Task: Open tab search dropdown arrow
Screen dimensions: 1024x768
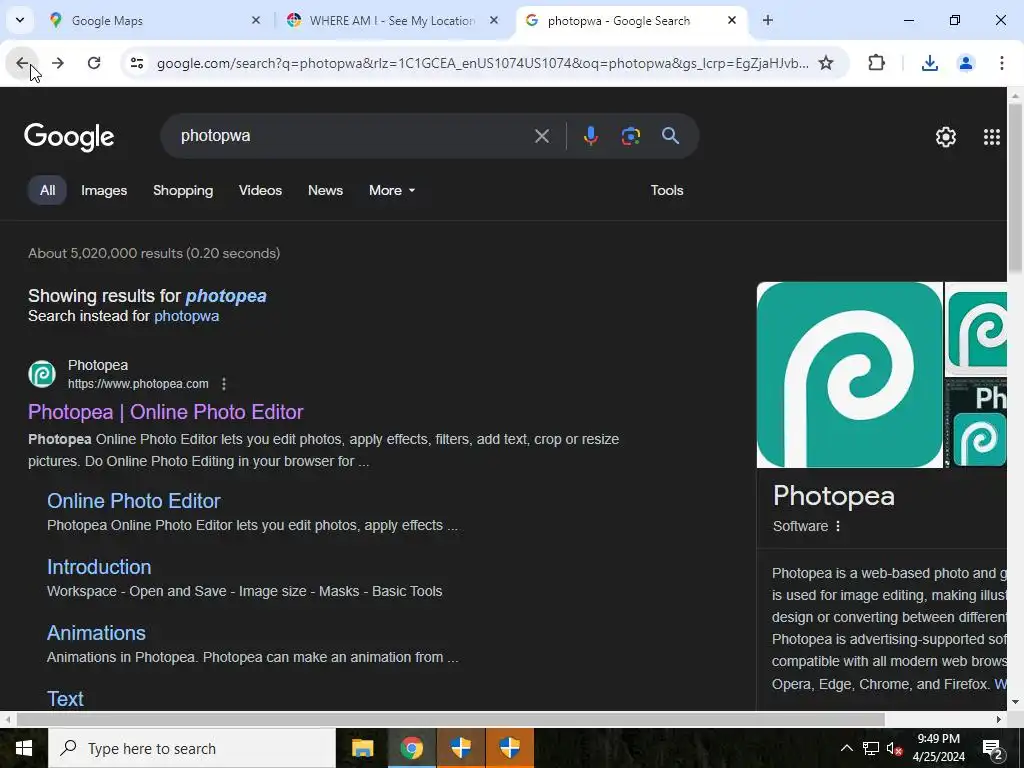Action: click(x=20, y=20)
